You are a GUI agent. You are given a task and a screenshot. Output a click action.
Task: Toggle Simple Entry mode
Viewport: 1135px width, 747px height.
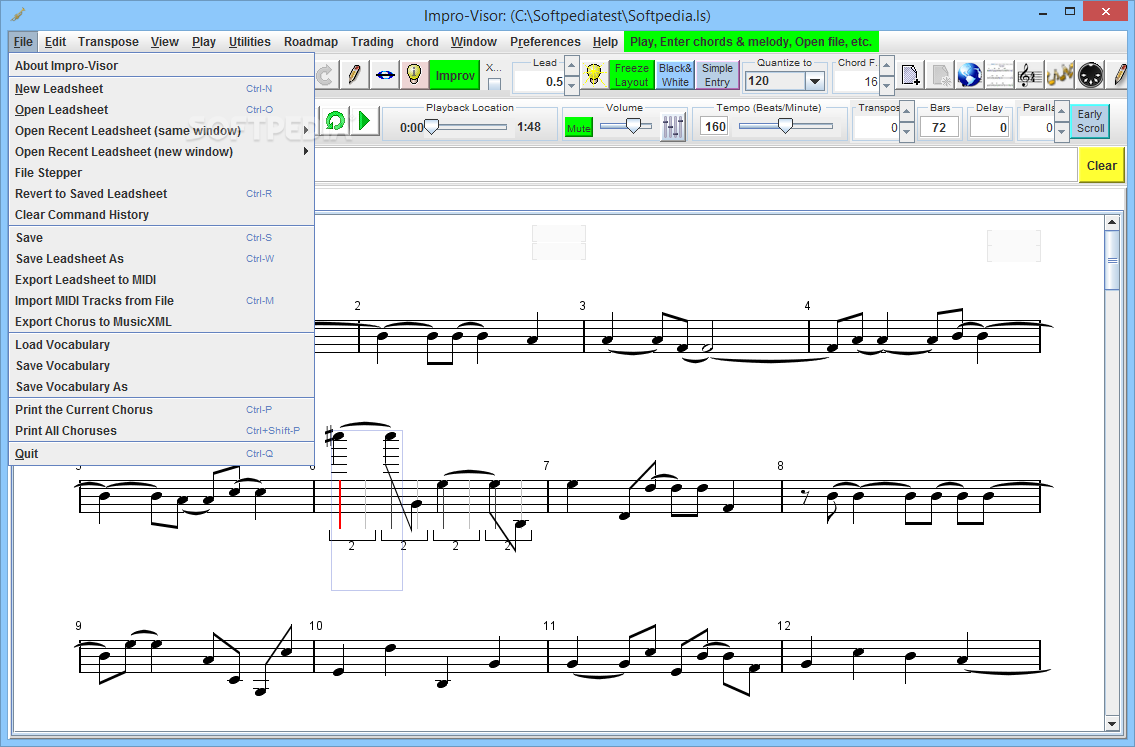click(x=717, y=75)
